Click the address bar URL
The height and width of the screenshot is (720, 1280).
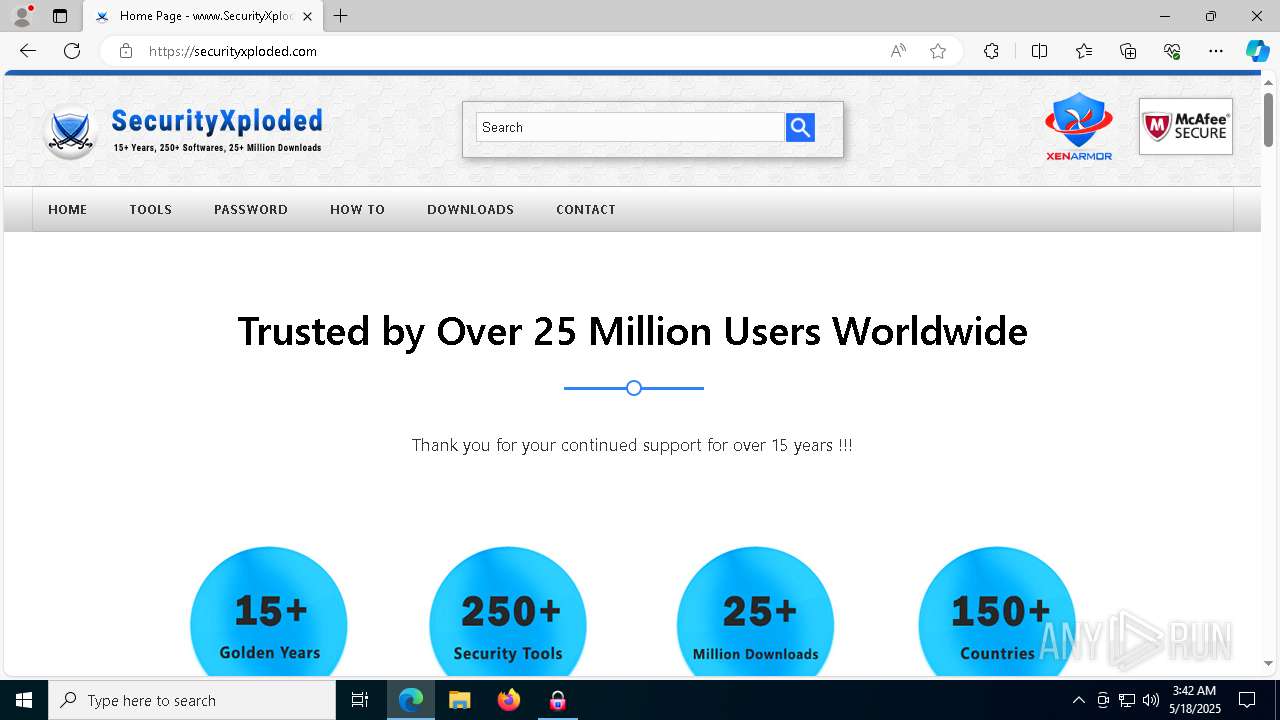tap(233, 51)
